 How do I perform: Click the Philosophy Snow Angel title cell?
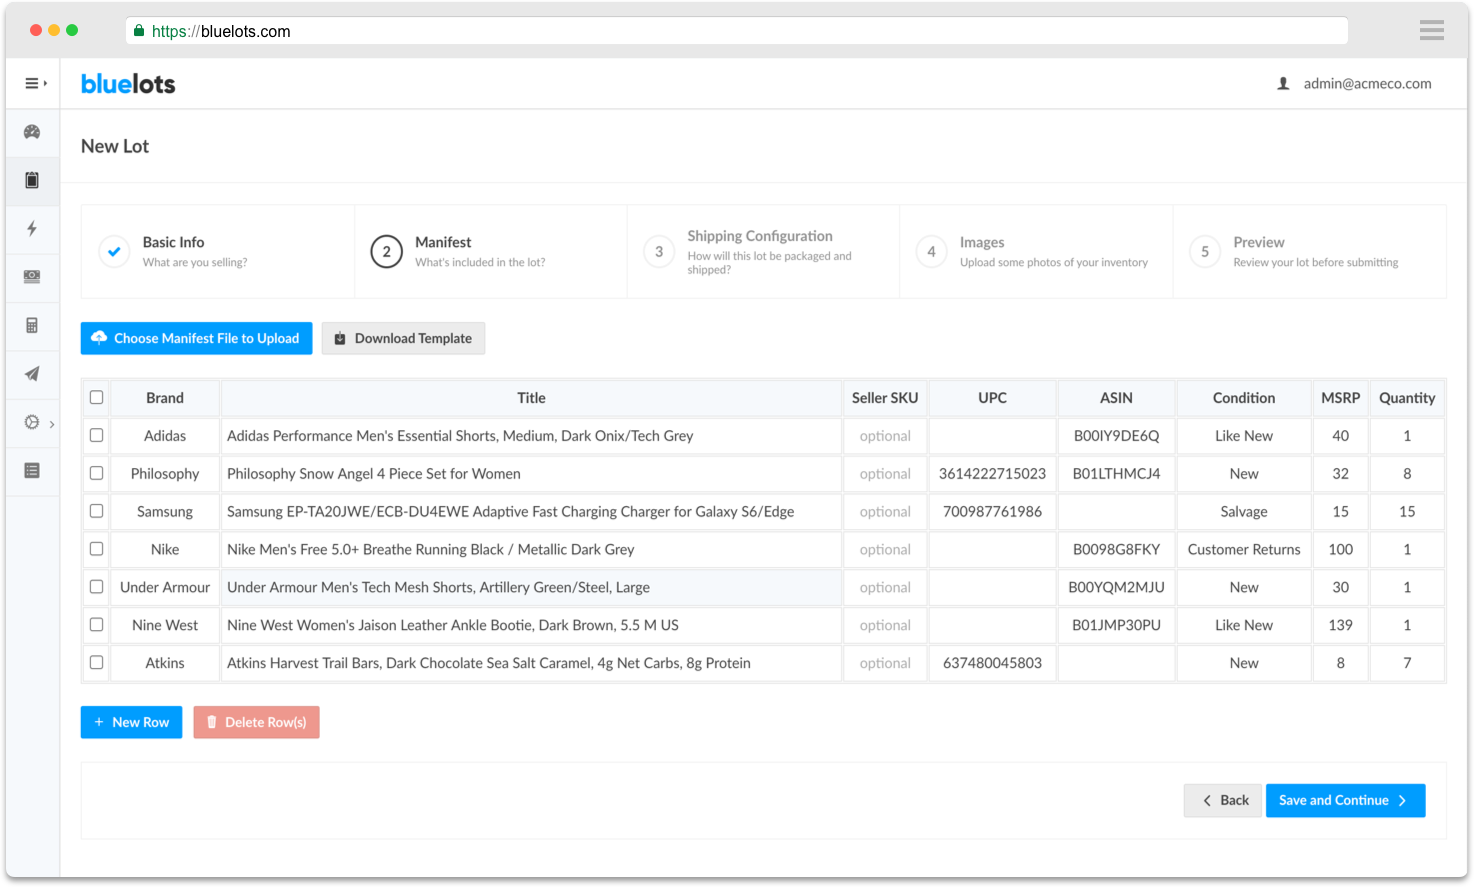pos(531,474)
